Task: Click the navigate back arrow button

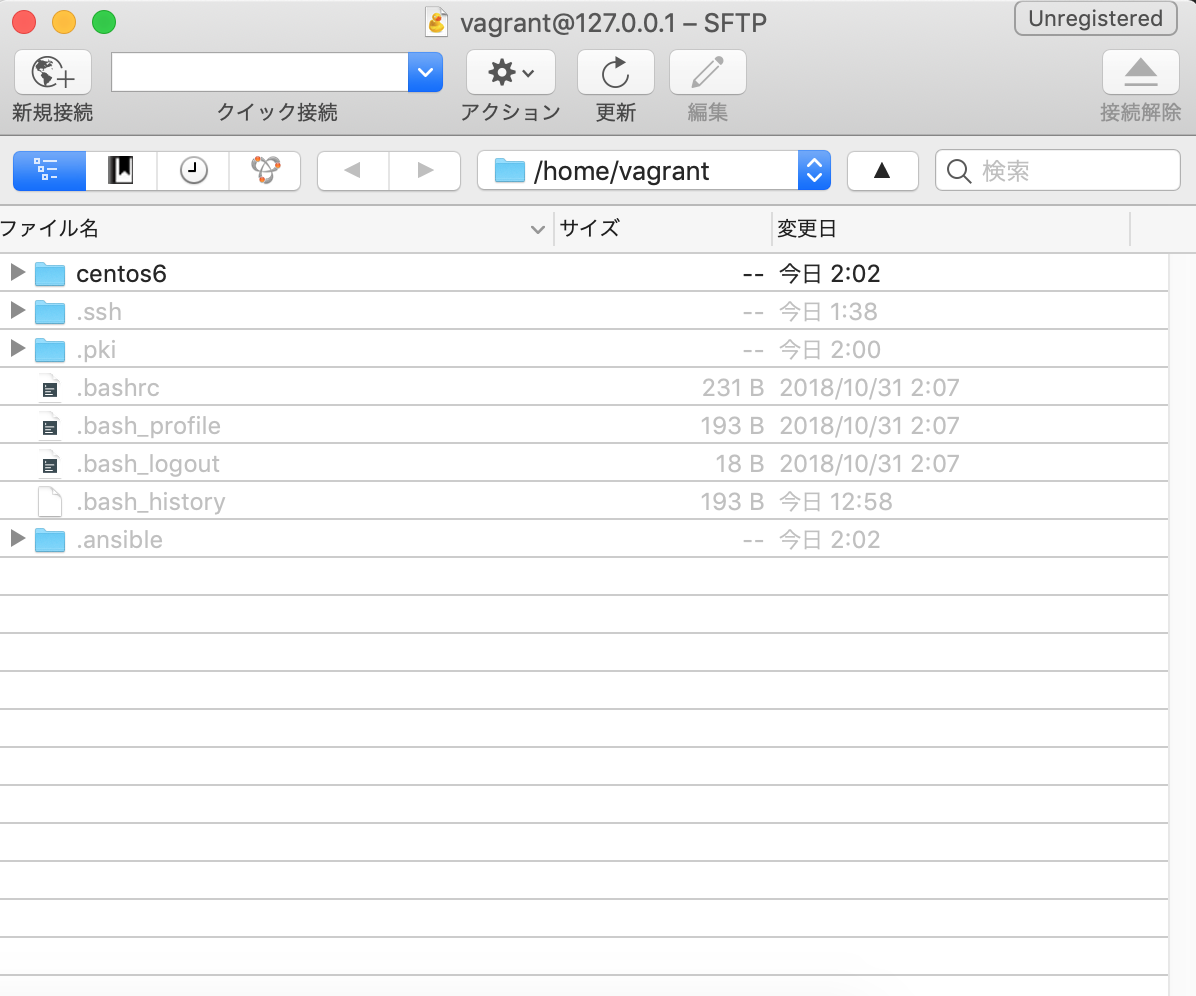Action: pos(352,171)
